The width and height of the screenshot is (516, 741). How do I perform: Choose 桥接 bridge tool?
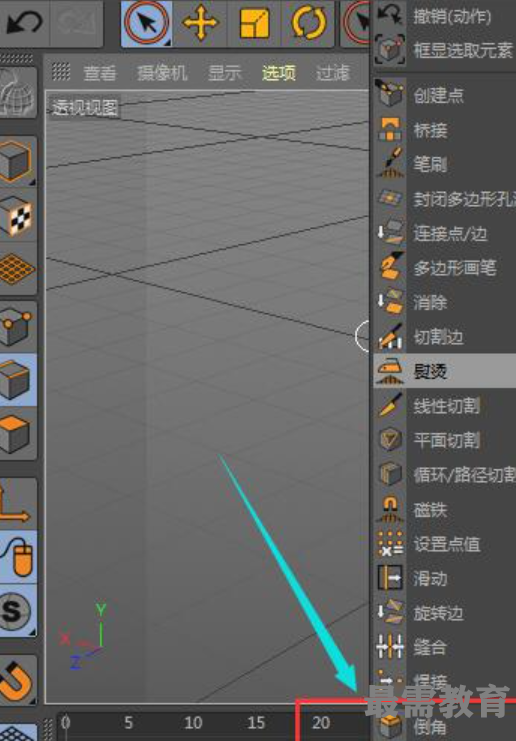444,129
